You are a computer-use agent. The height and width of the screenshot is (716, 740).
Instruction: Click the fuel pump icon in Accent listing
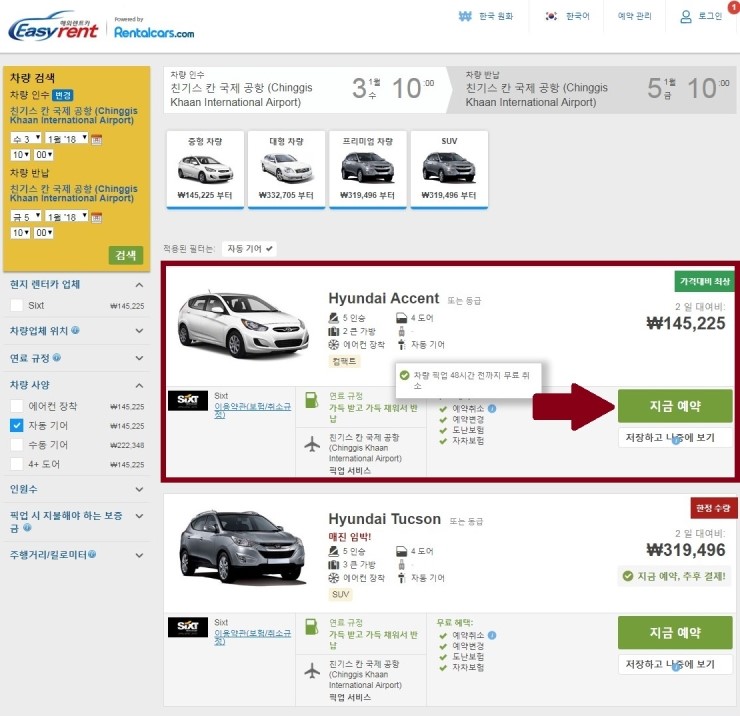point(311,400)
